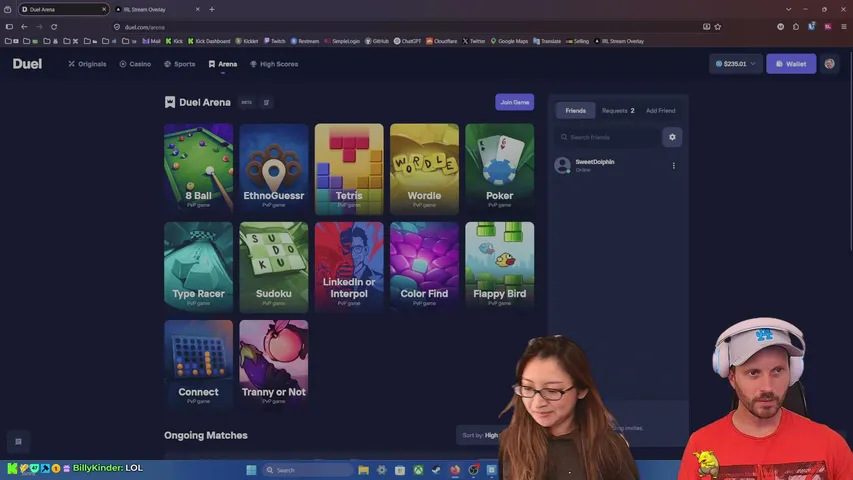Image resolution: width=853 pixels, height=480 pixels.
Task: Switch to Requests tab
Action: 618,110
